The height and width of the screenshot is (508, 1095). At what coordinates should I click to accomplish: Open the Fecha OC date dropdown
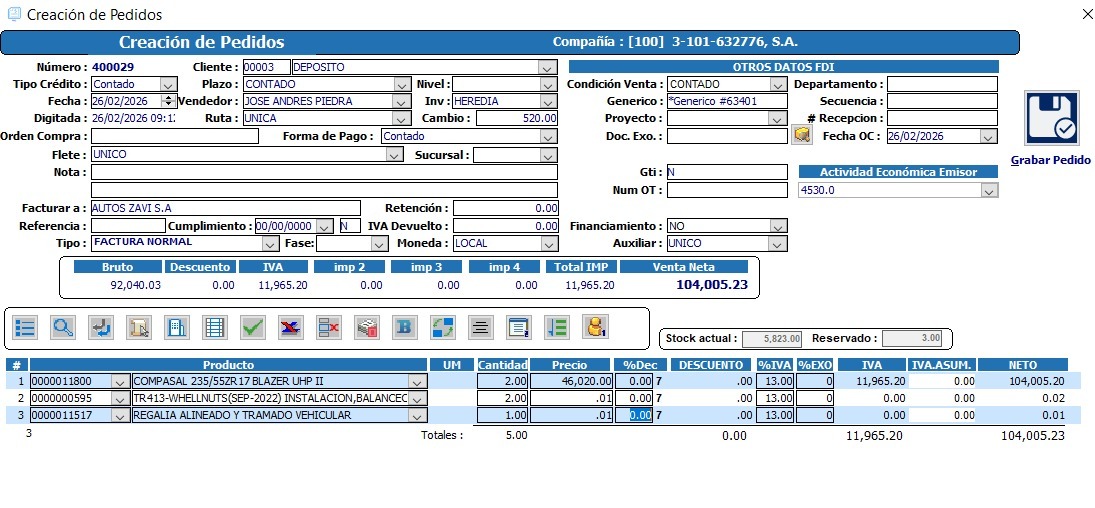(989, 136)
